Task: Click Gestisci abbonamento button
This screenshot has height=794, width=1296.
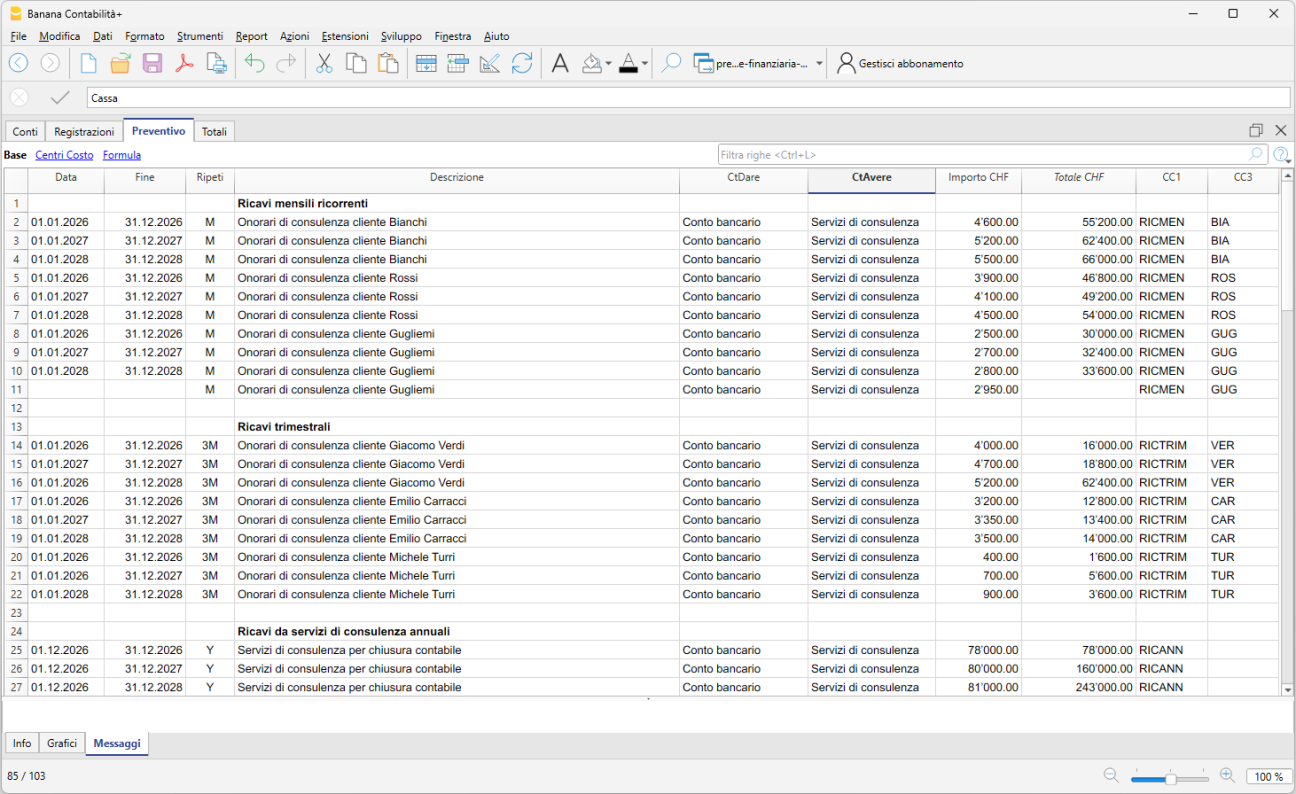Action: (x=900, y=63)
